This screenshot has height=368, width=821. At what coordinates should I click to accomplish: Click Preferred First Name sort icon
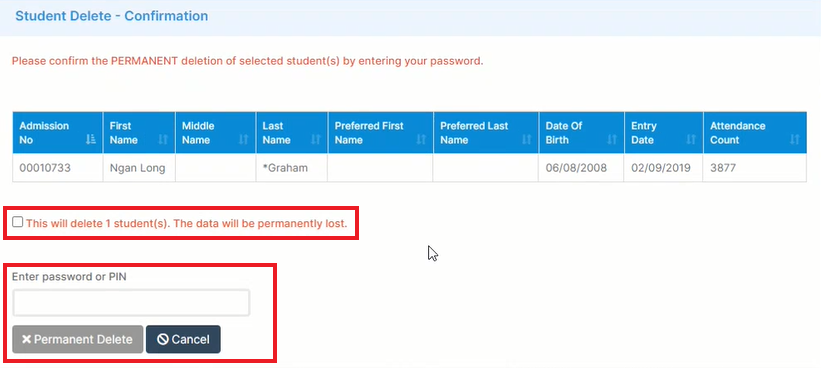421,140
